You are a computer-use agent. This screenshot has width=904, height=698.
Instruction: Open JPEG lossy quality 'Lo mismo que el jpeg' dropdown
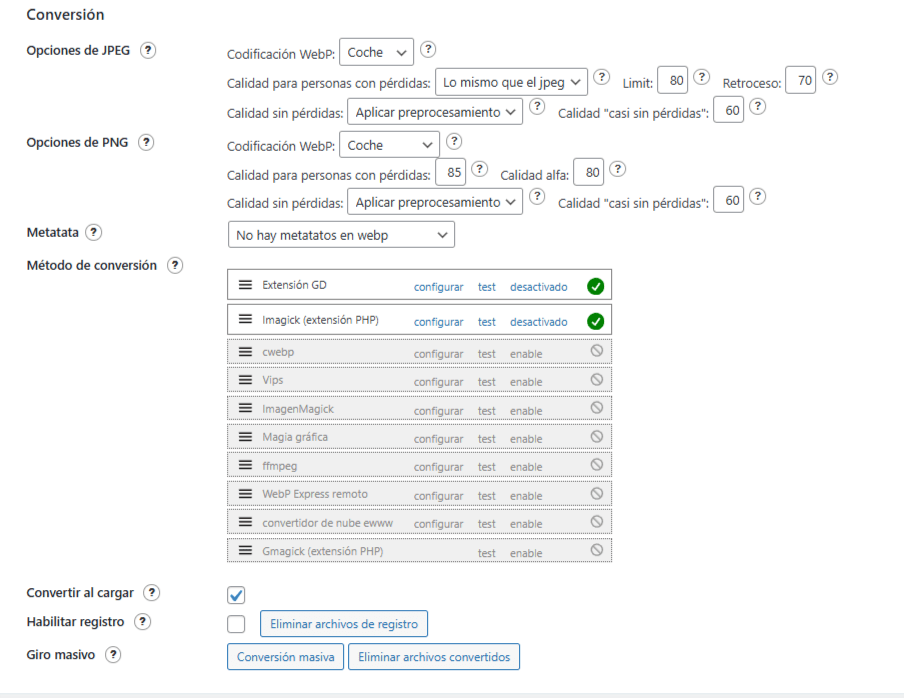511,80
